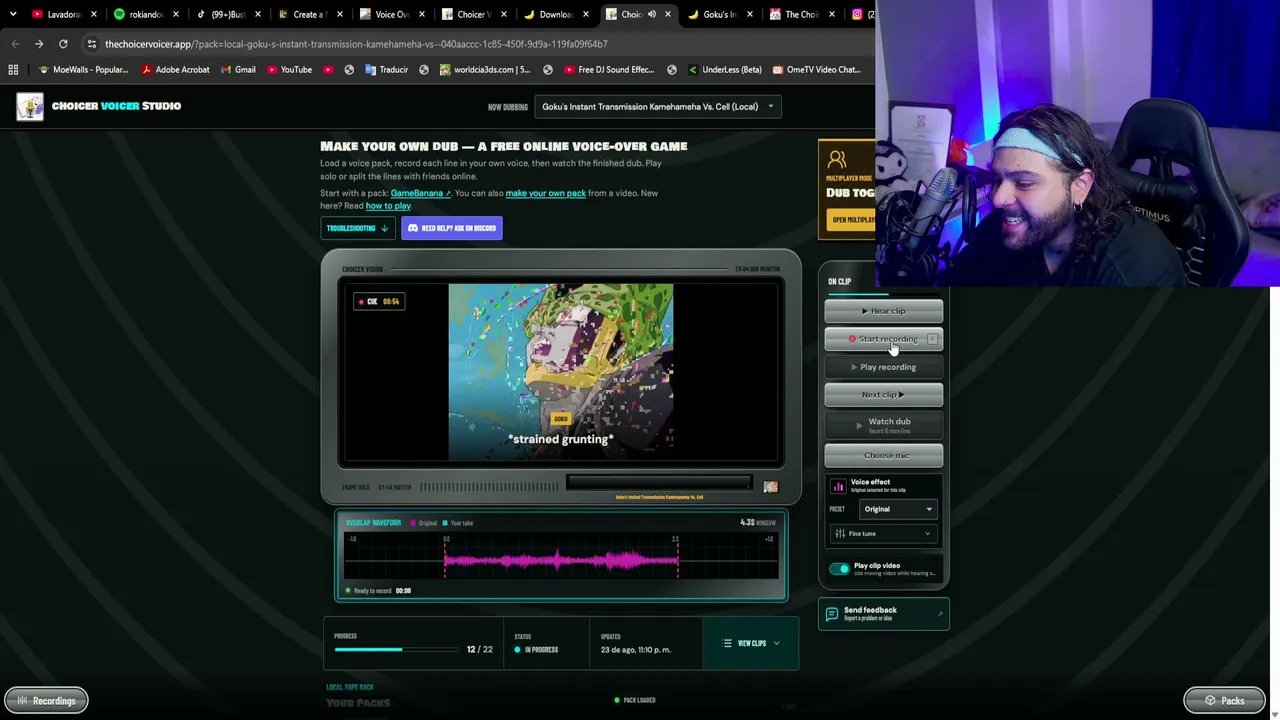This screenshot has width=1280, height=720.
Task: Click Start recording
Action: pyautogui.click(x=884, y=339)
